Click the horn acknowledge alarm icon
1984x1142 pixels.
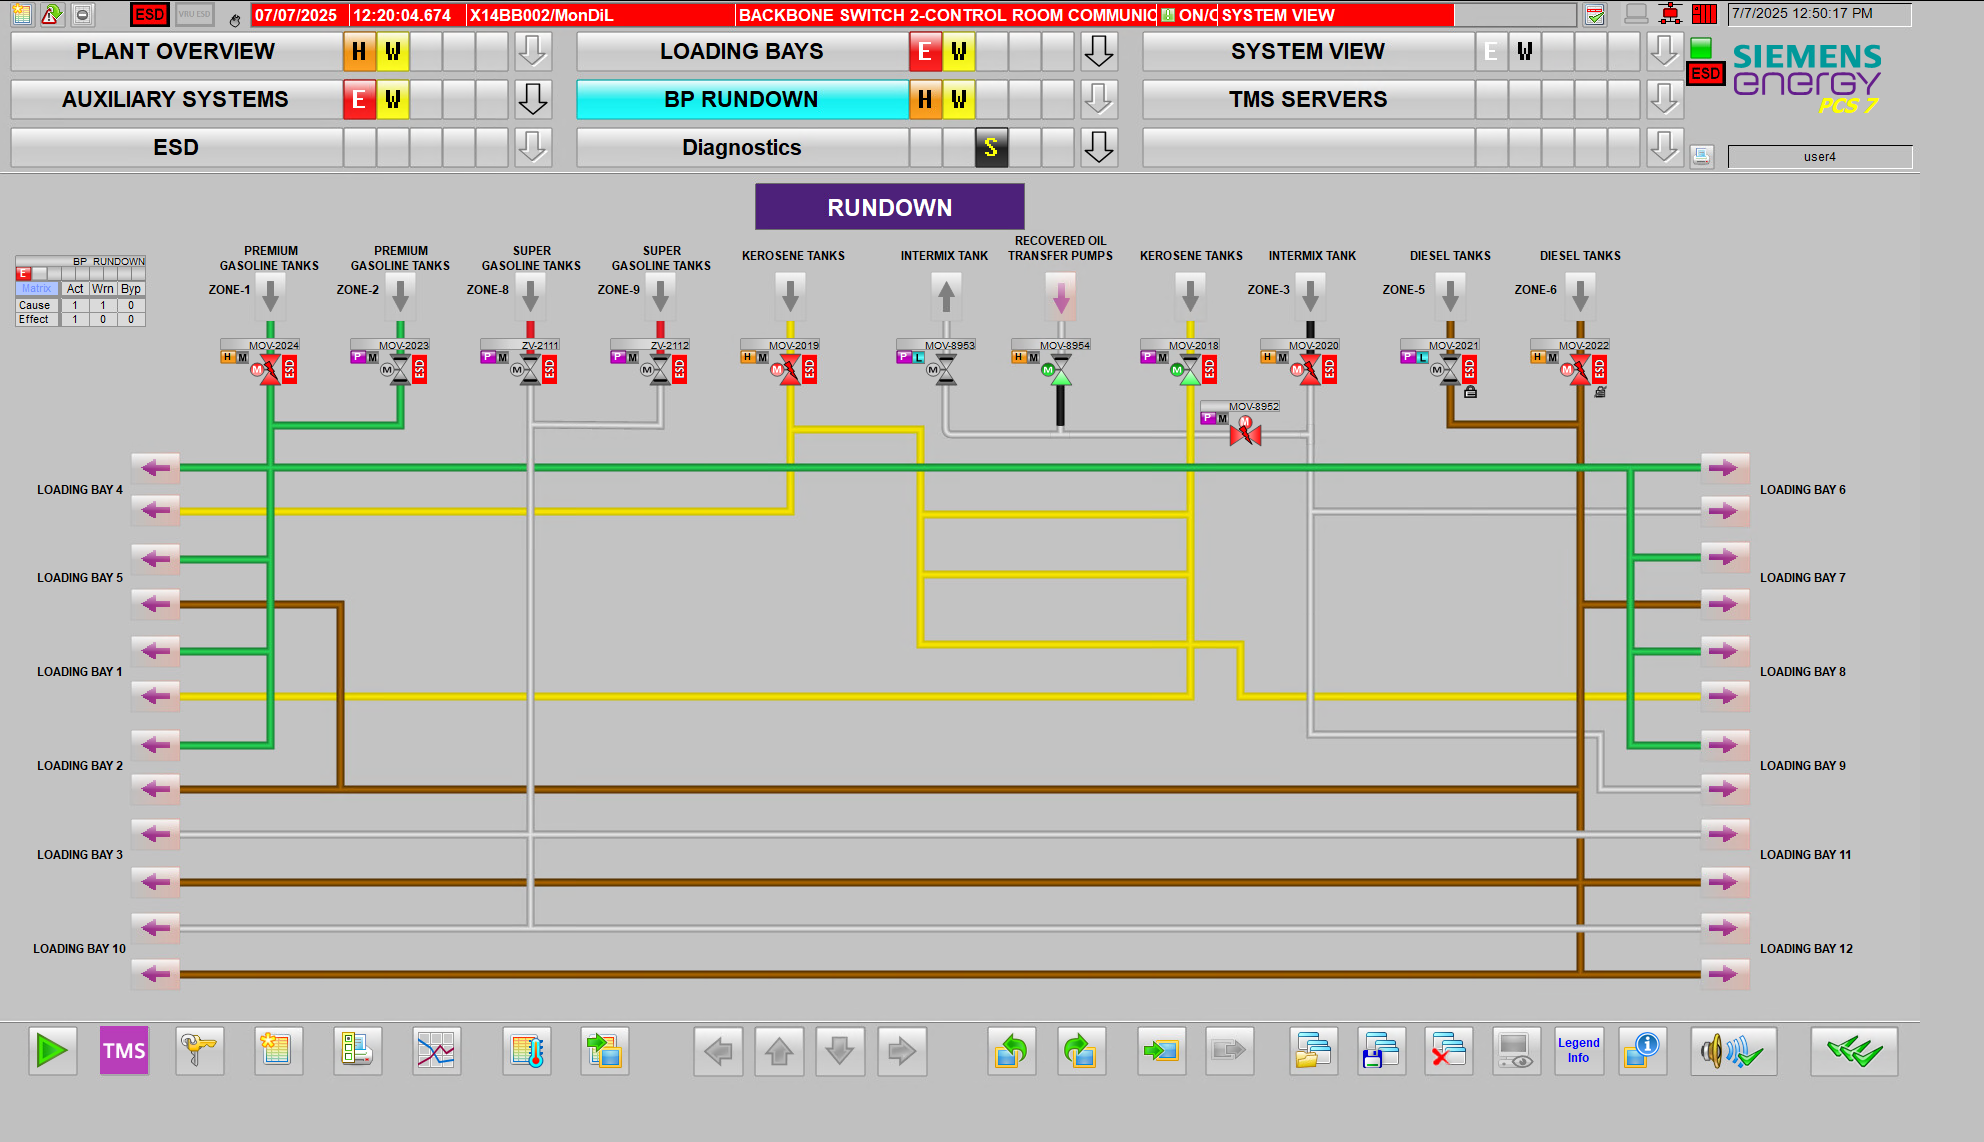click(1733, 1051)
